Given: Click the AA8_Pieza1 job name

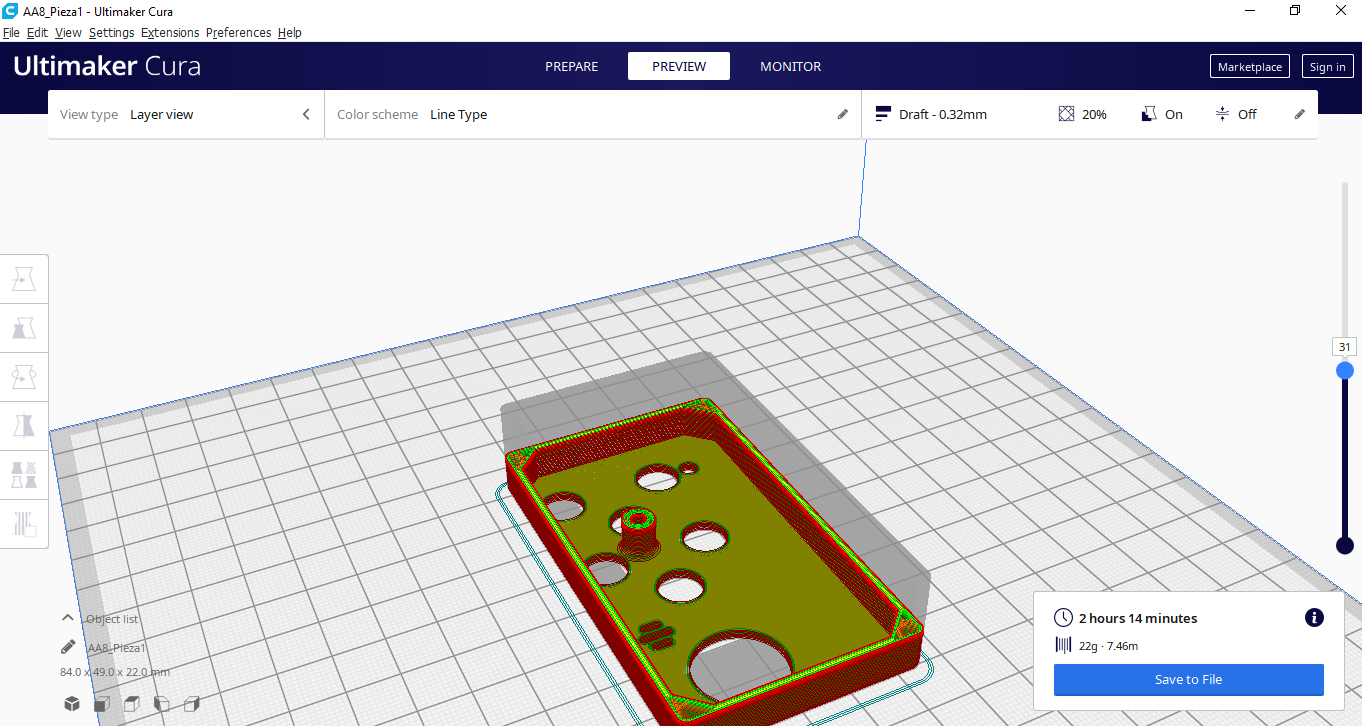Looking at the screenshot, I should pyautogui.click(x=117, y=648).
